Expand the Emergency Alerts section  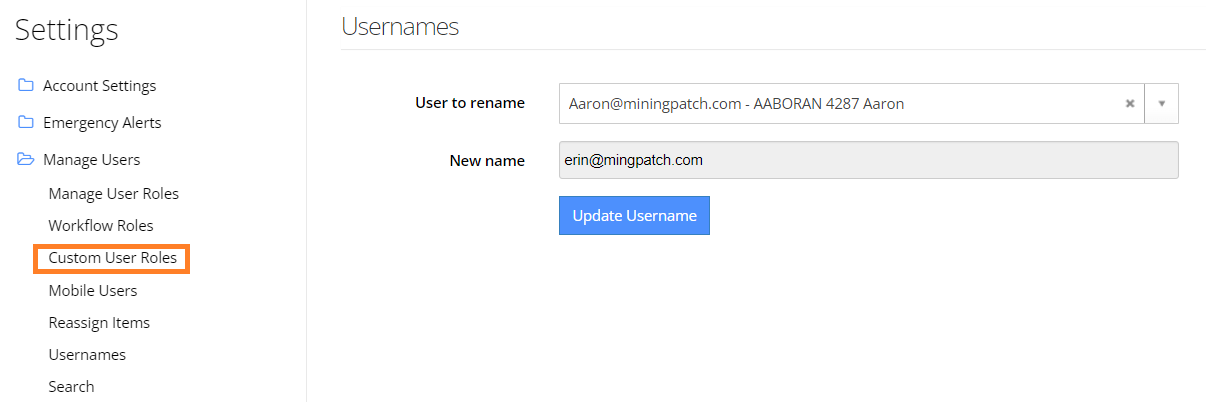point(102,123)
